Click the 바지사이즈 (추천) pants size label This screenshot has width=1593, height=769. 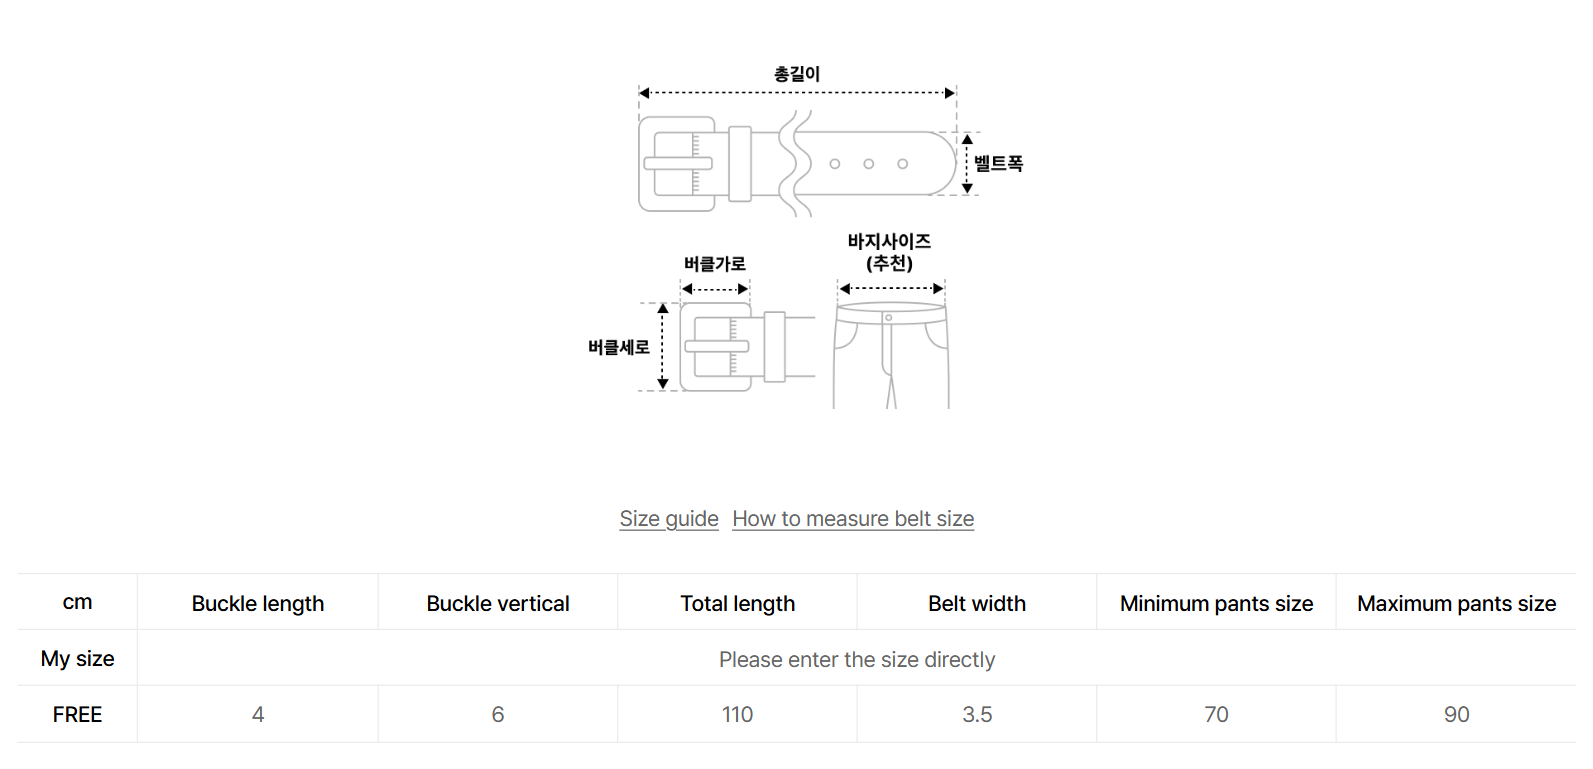[889, 252]
